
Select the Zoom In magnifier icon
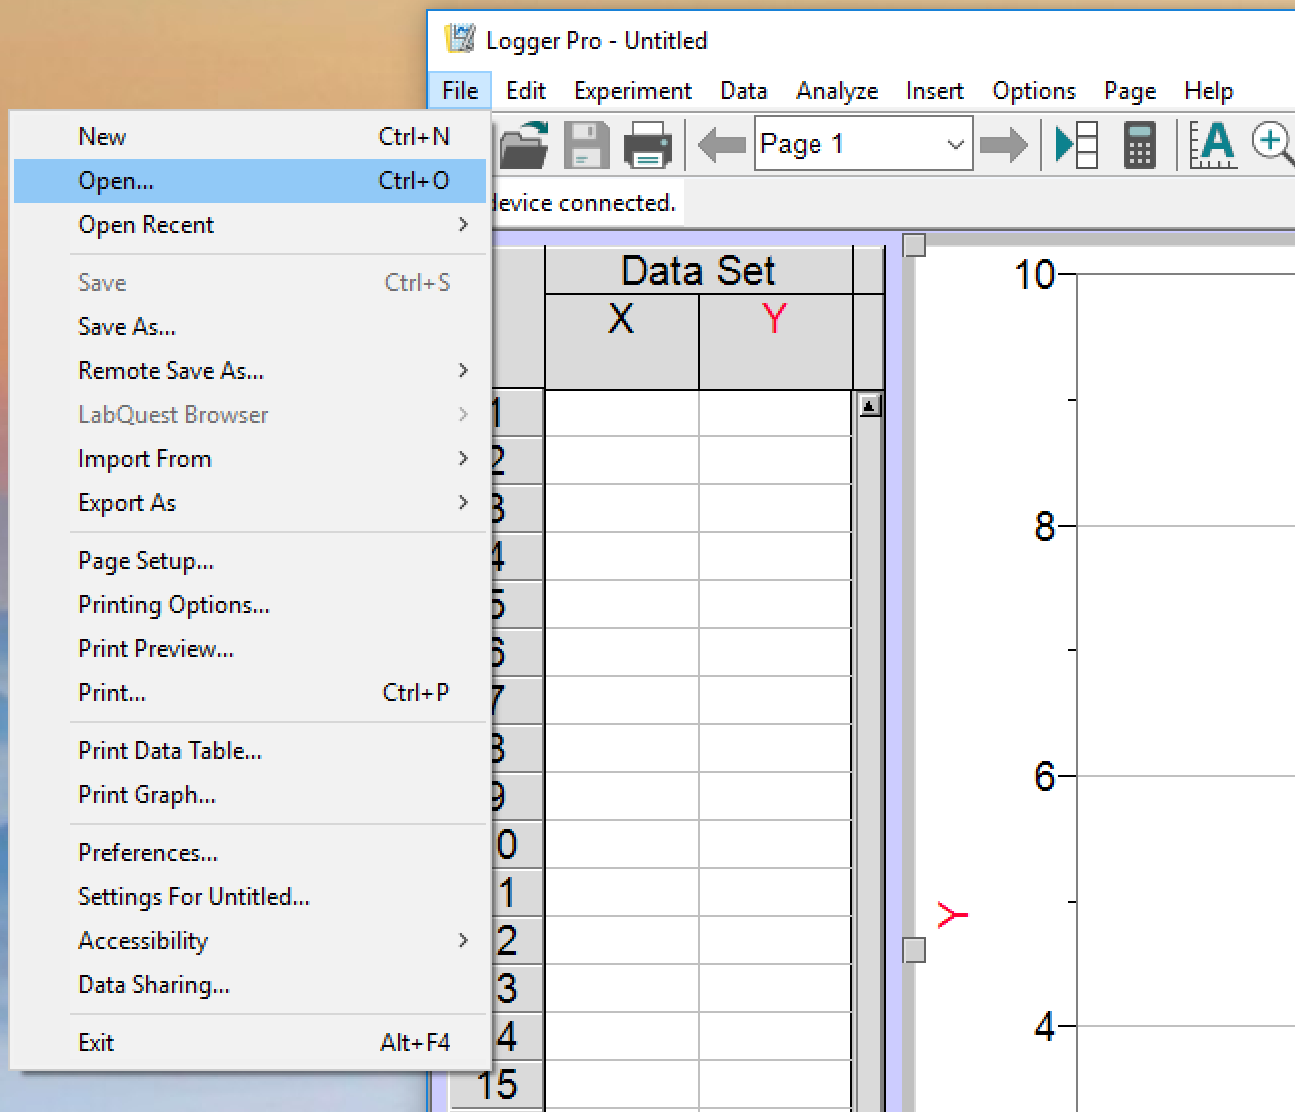[x=1273, y=145]
